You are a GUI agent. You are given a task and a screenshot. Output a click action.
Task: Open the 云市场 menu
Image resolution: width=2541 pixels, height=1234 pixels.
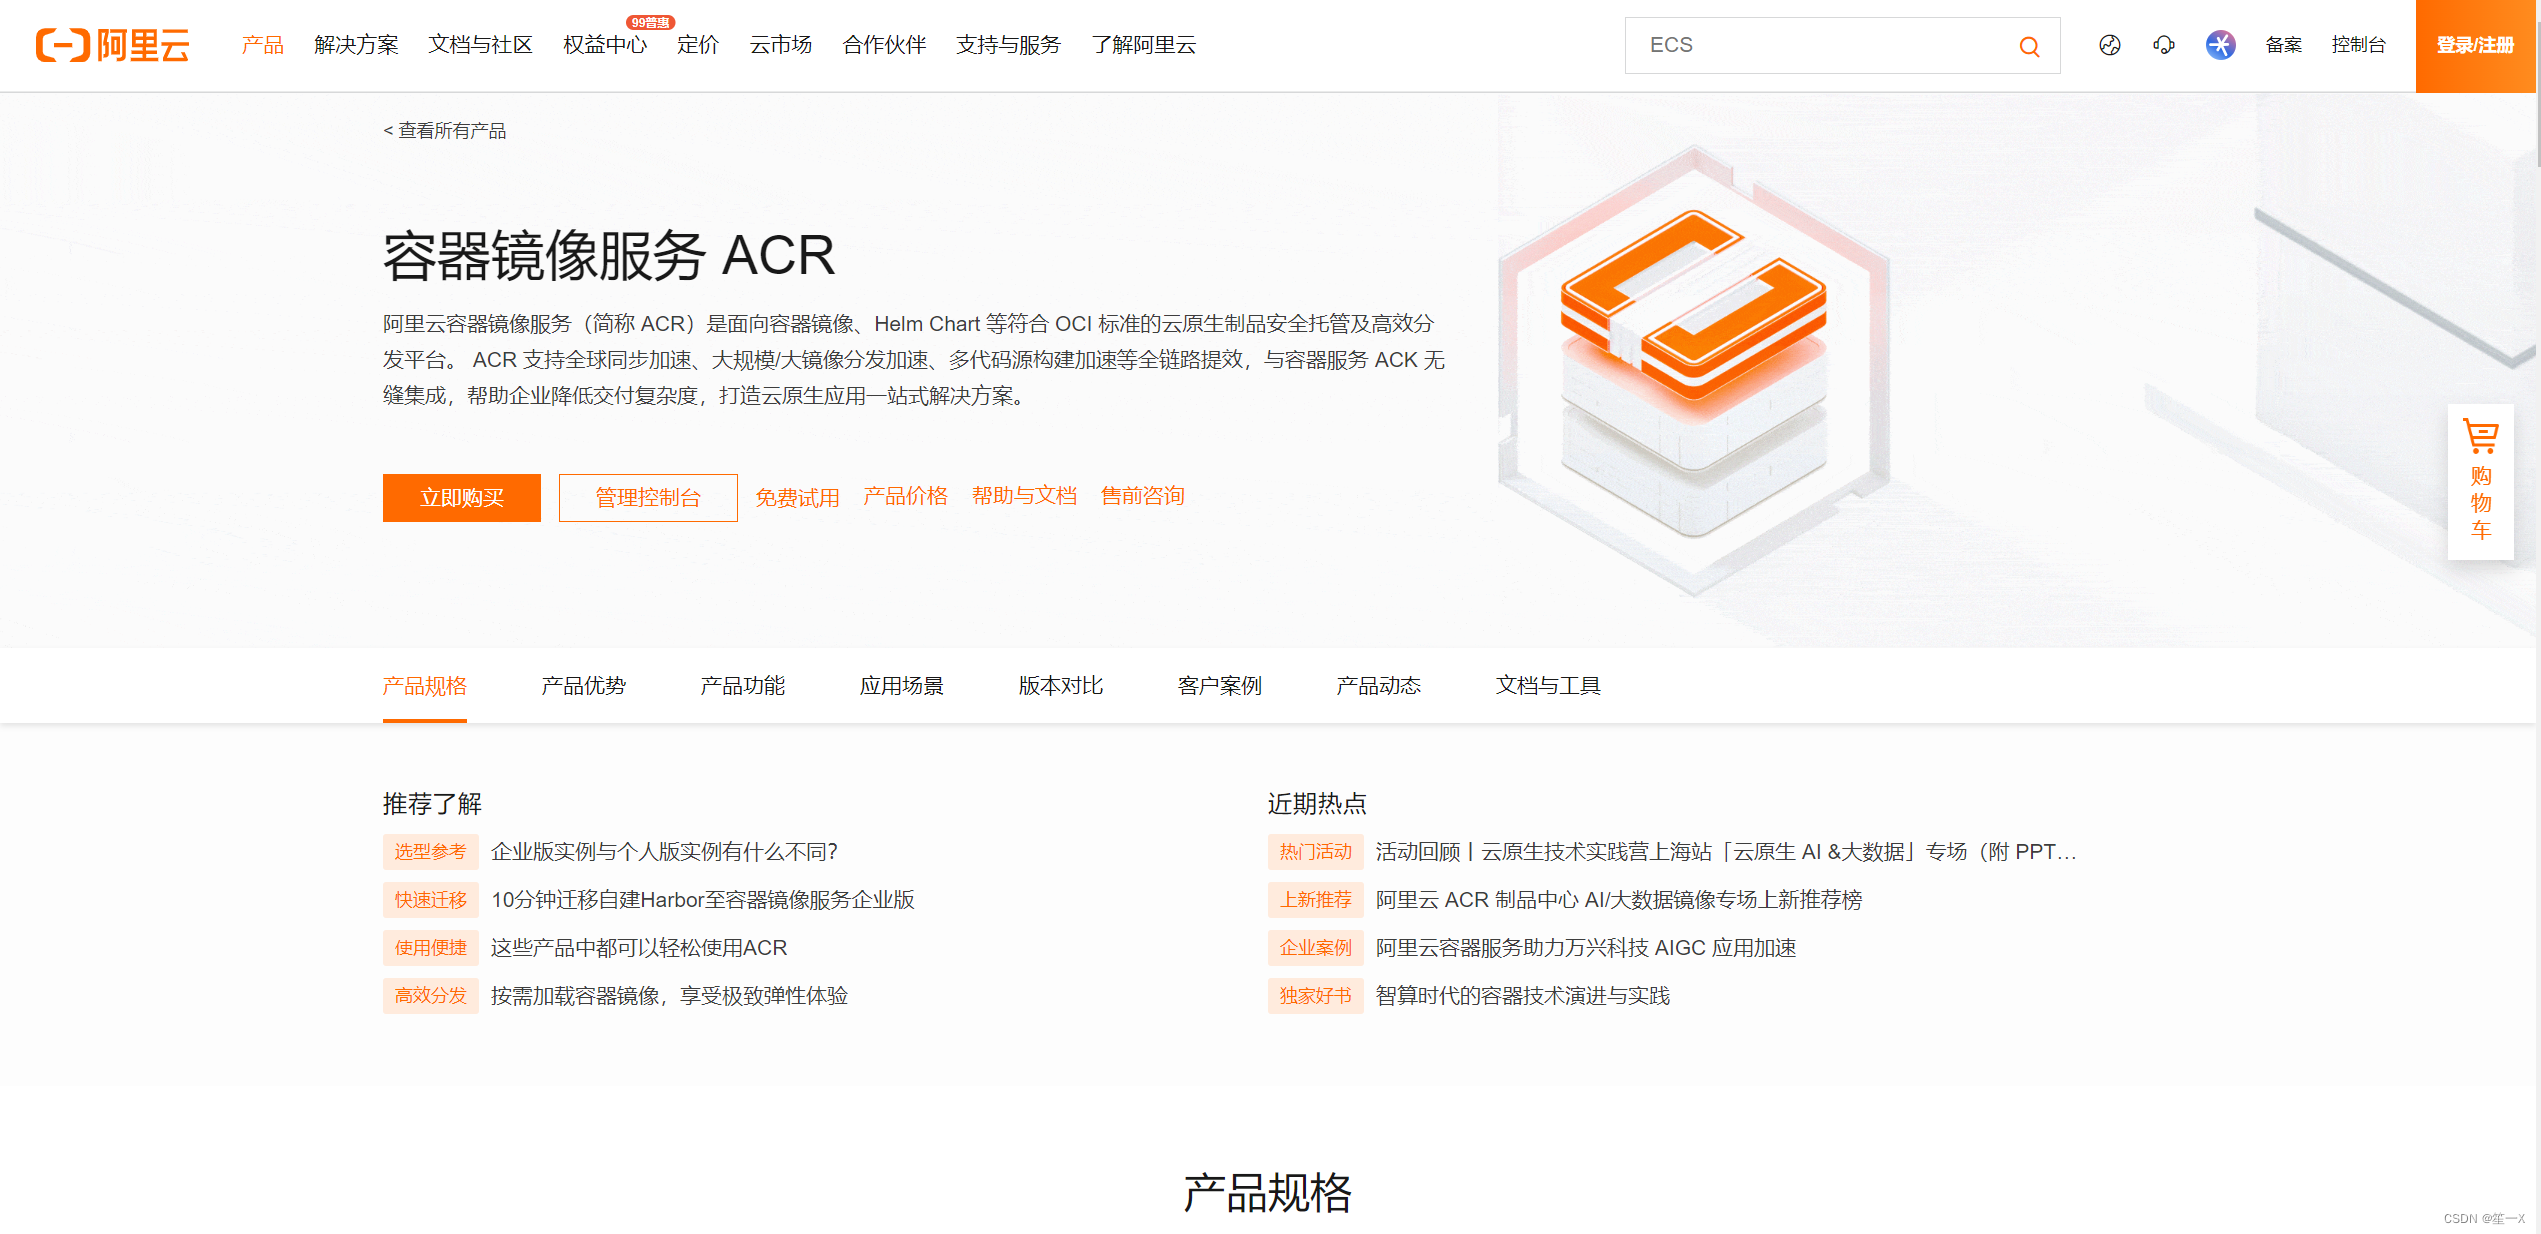point(781,45)
